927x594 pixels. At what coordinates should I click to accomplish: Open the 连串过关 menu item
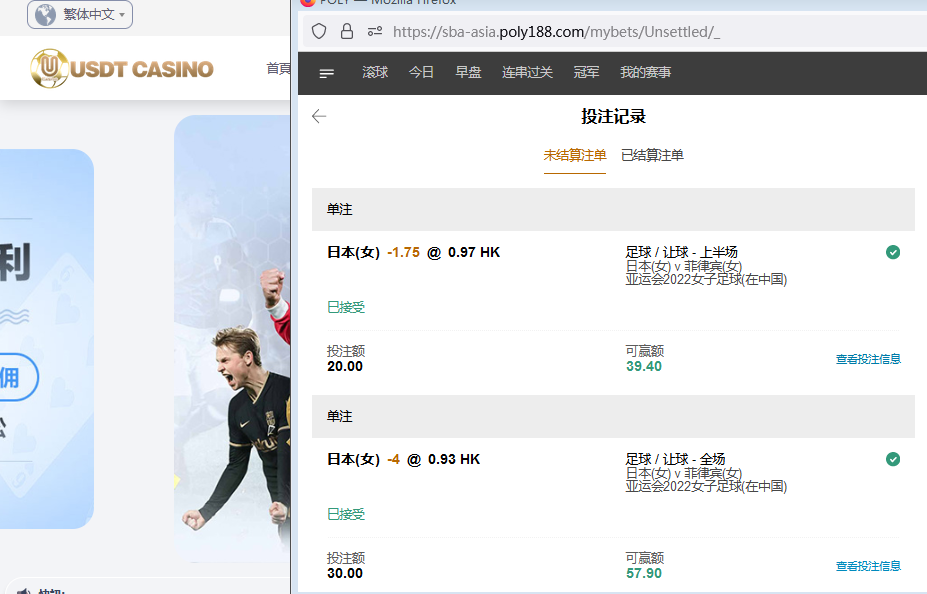pos(527,72)
